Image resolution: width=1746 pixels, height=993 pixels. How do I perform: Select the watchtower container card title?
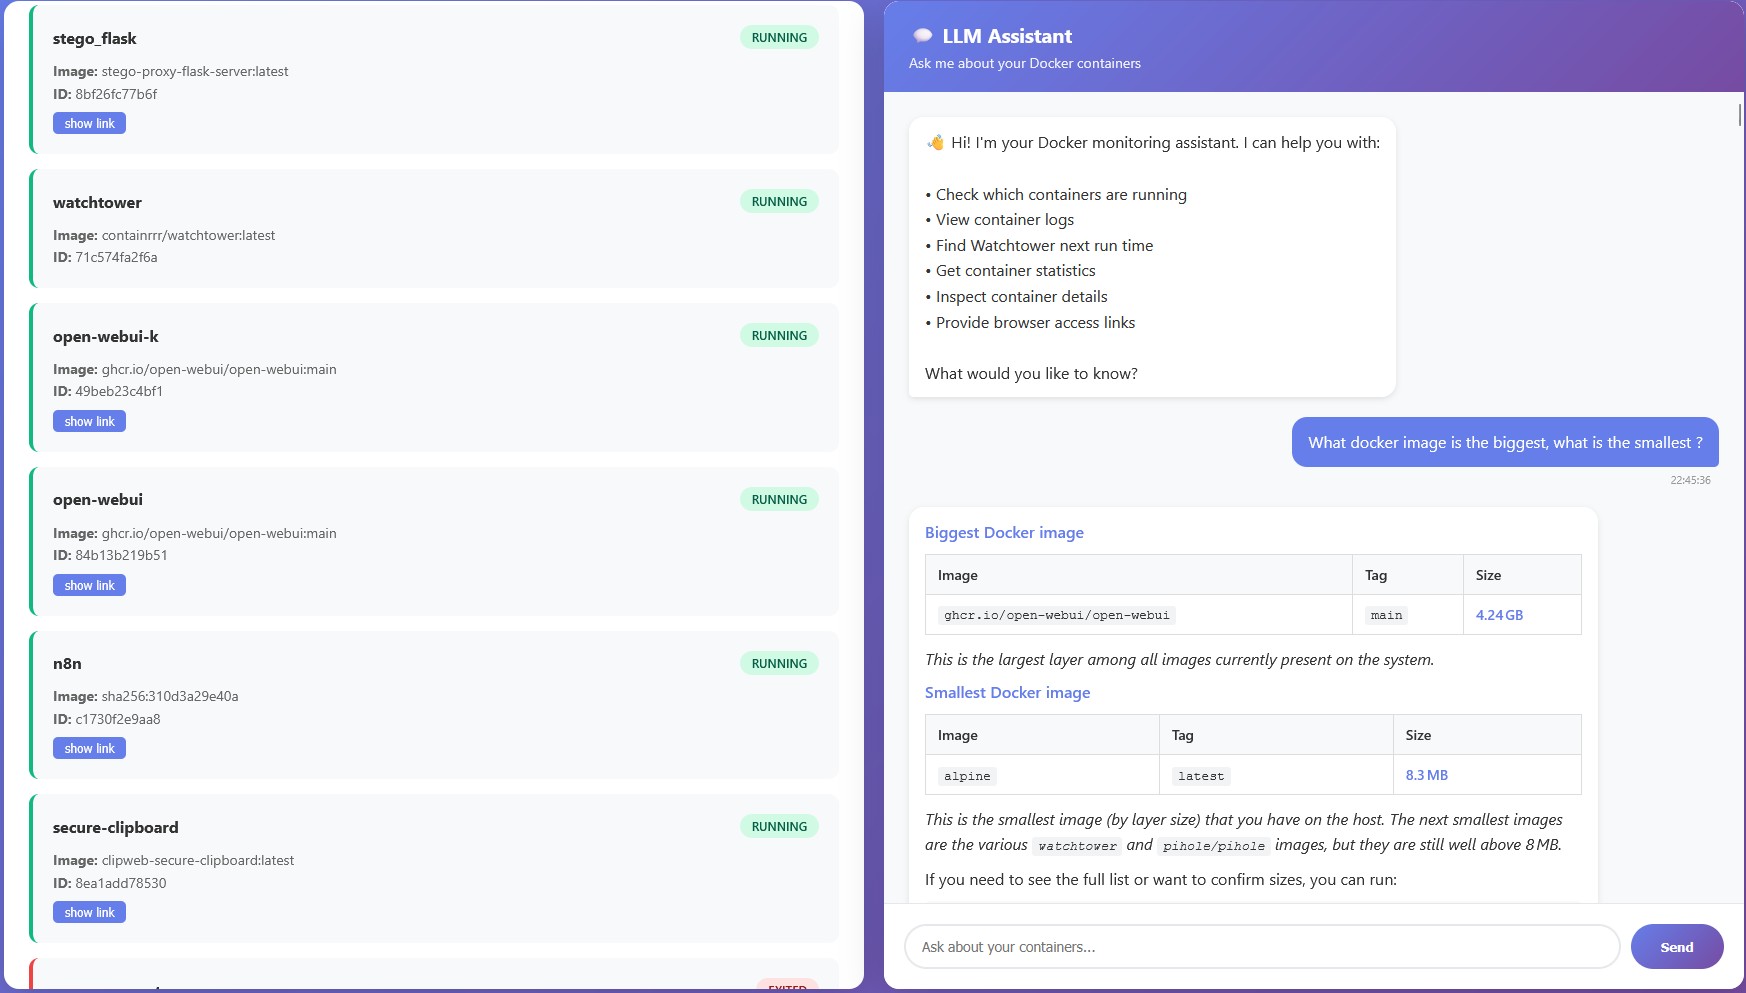pos(97,203)
